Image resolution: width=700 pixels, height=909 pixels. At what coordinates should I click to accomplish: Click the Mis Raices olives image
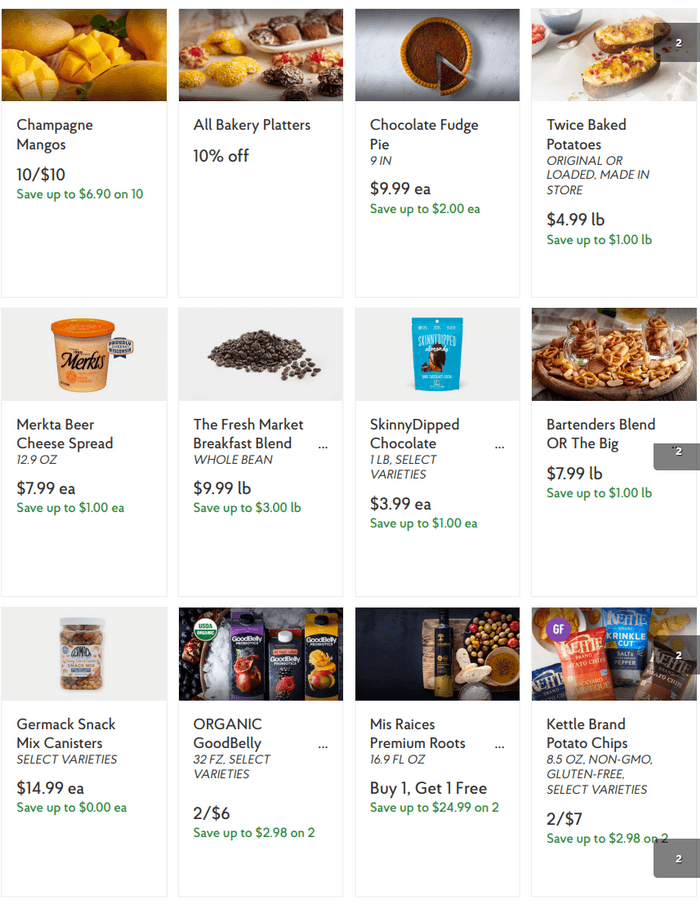[437, 654]
